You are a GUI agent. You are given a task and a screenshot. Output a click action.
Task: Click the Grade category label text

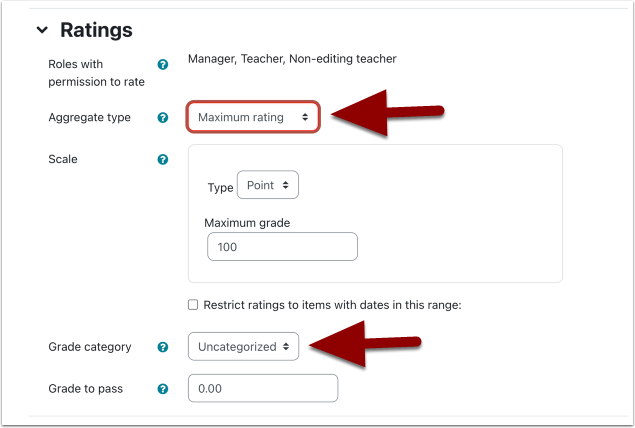pyautogui.click(x=89, y=348)
